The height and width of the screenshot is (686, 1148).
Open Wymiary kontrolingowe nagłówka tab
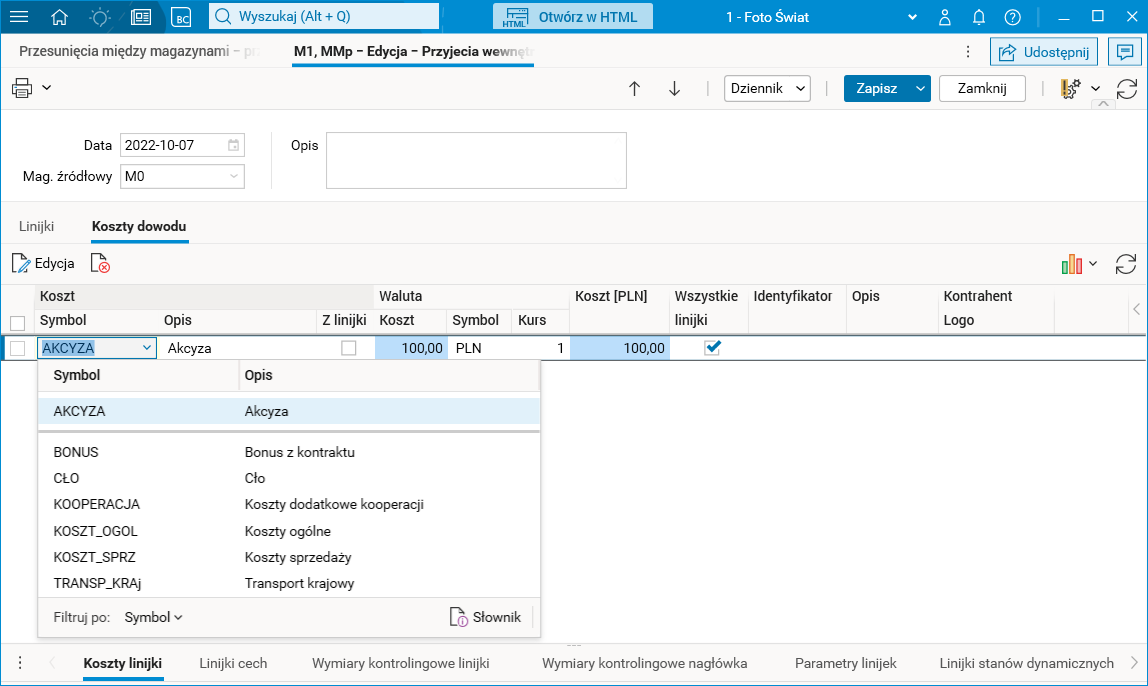(x=644, y=663)
